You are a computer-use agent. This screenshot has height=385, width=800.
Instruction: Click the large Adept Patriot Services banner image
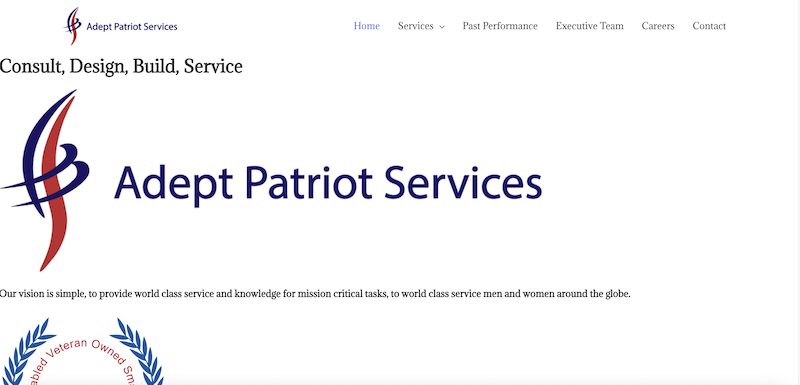click(x=271, y=181)
